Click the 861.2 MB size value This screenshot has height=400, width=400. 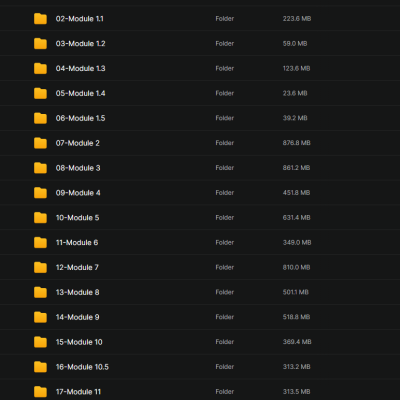tap(296, 168)
